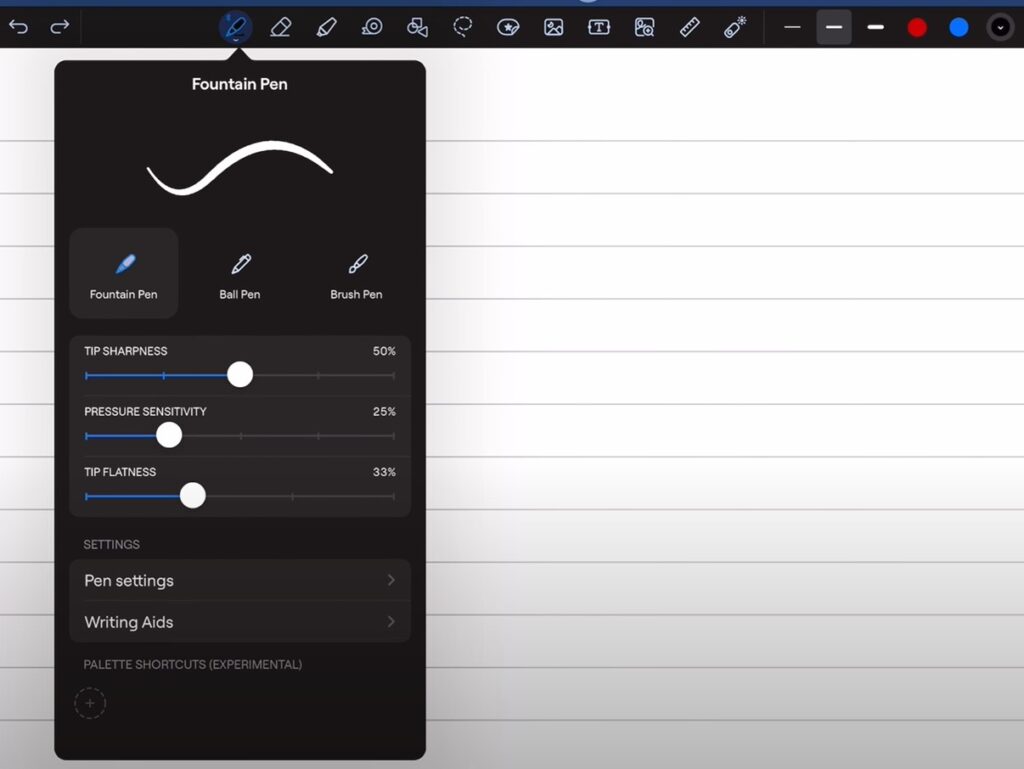Select the Text tool

598,27
